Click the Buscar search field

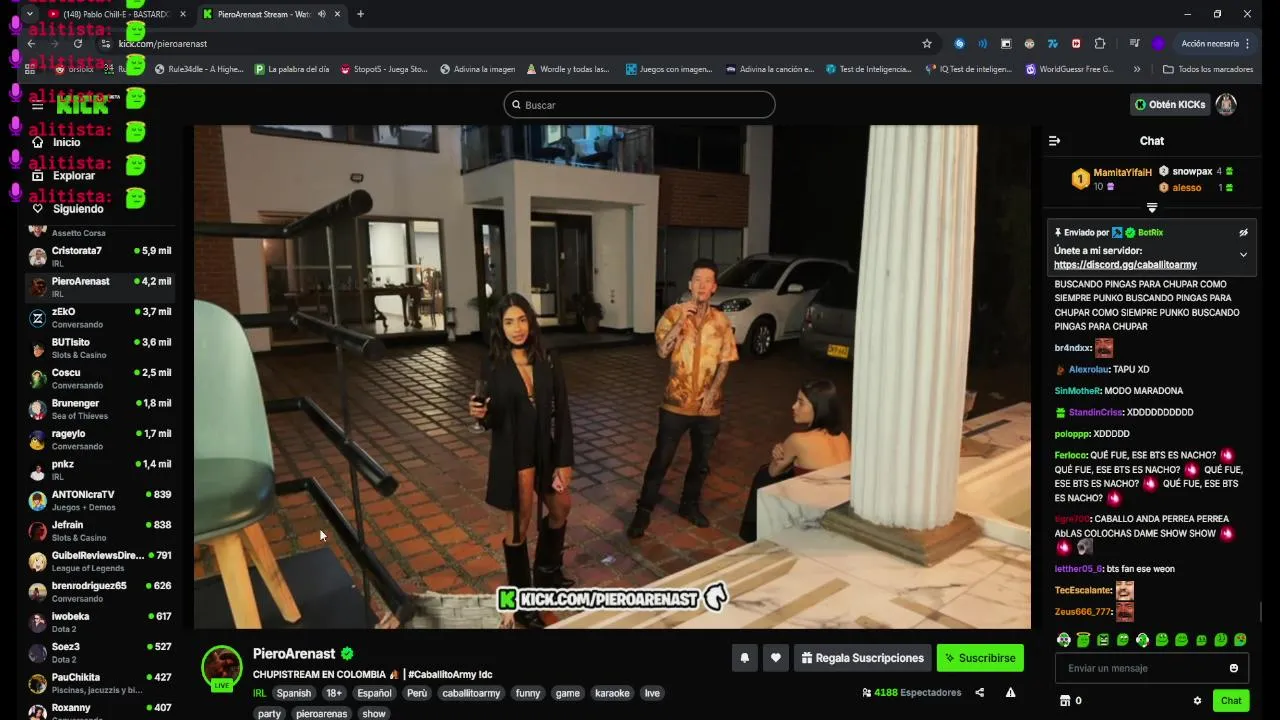click(x=640, y=105)
